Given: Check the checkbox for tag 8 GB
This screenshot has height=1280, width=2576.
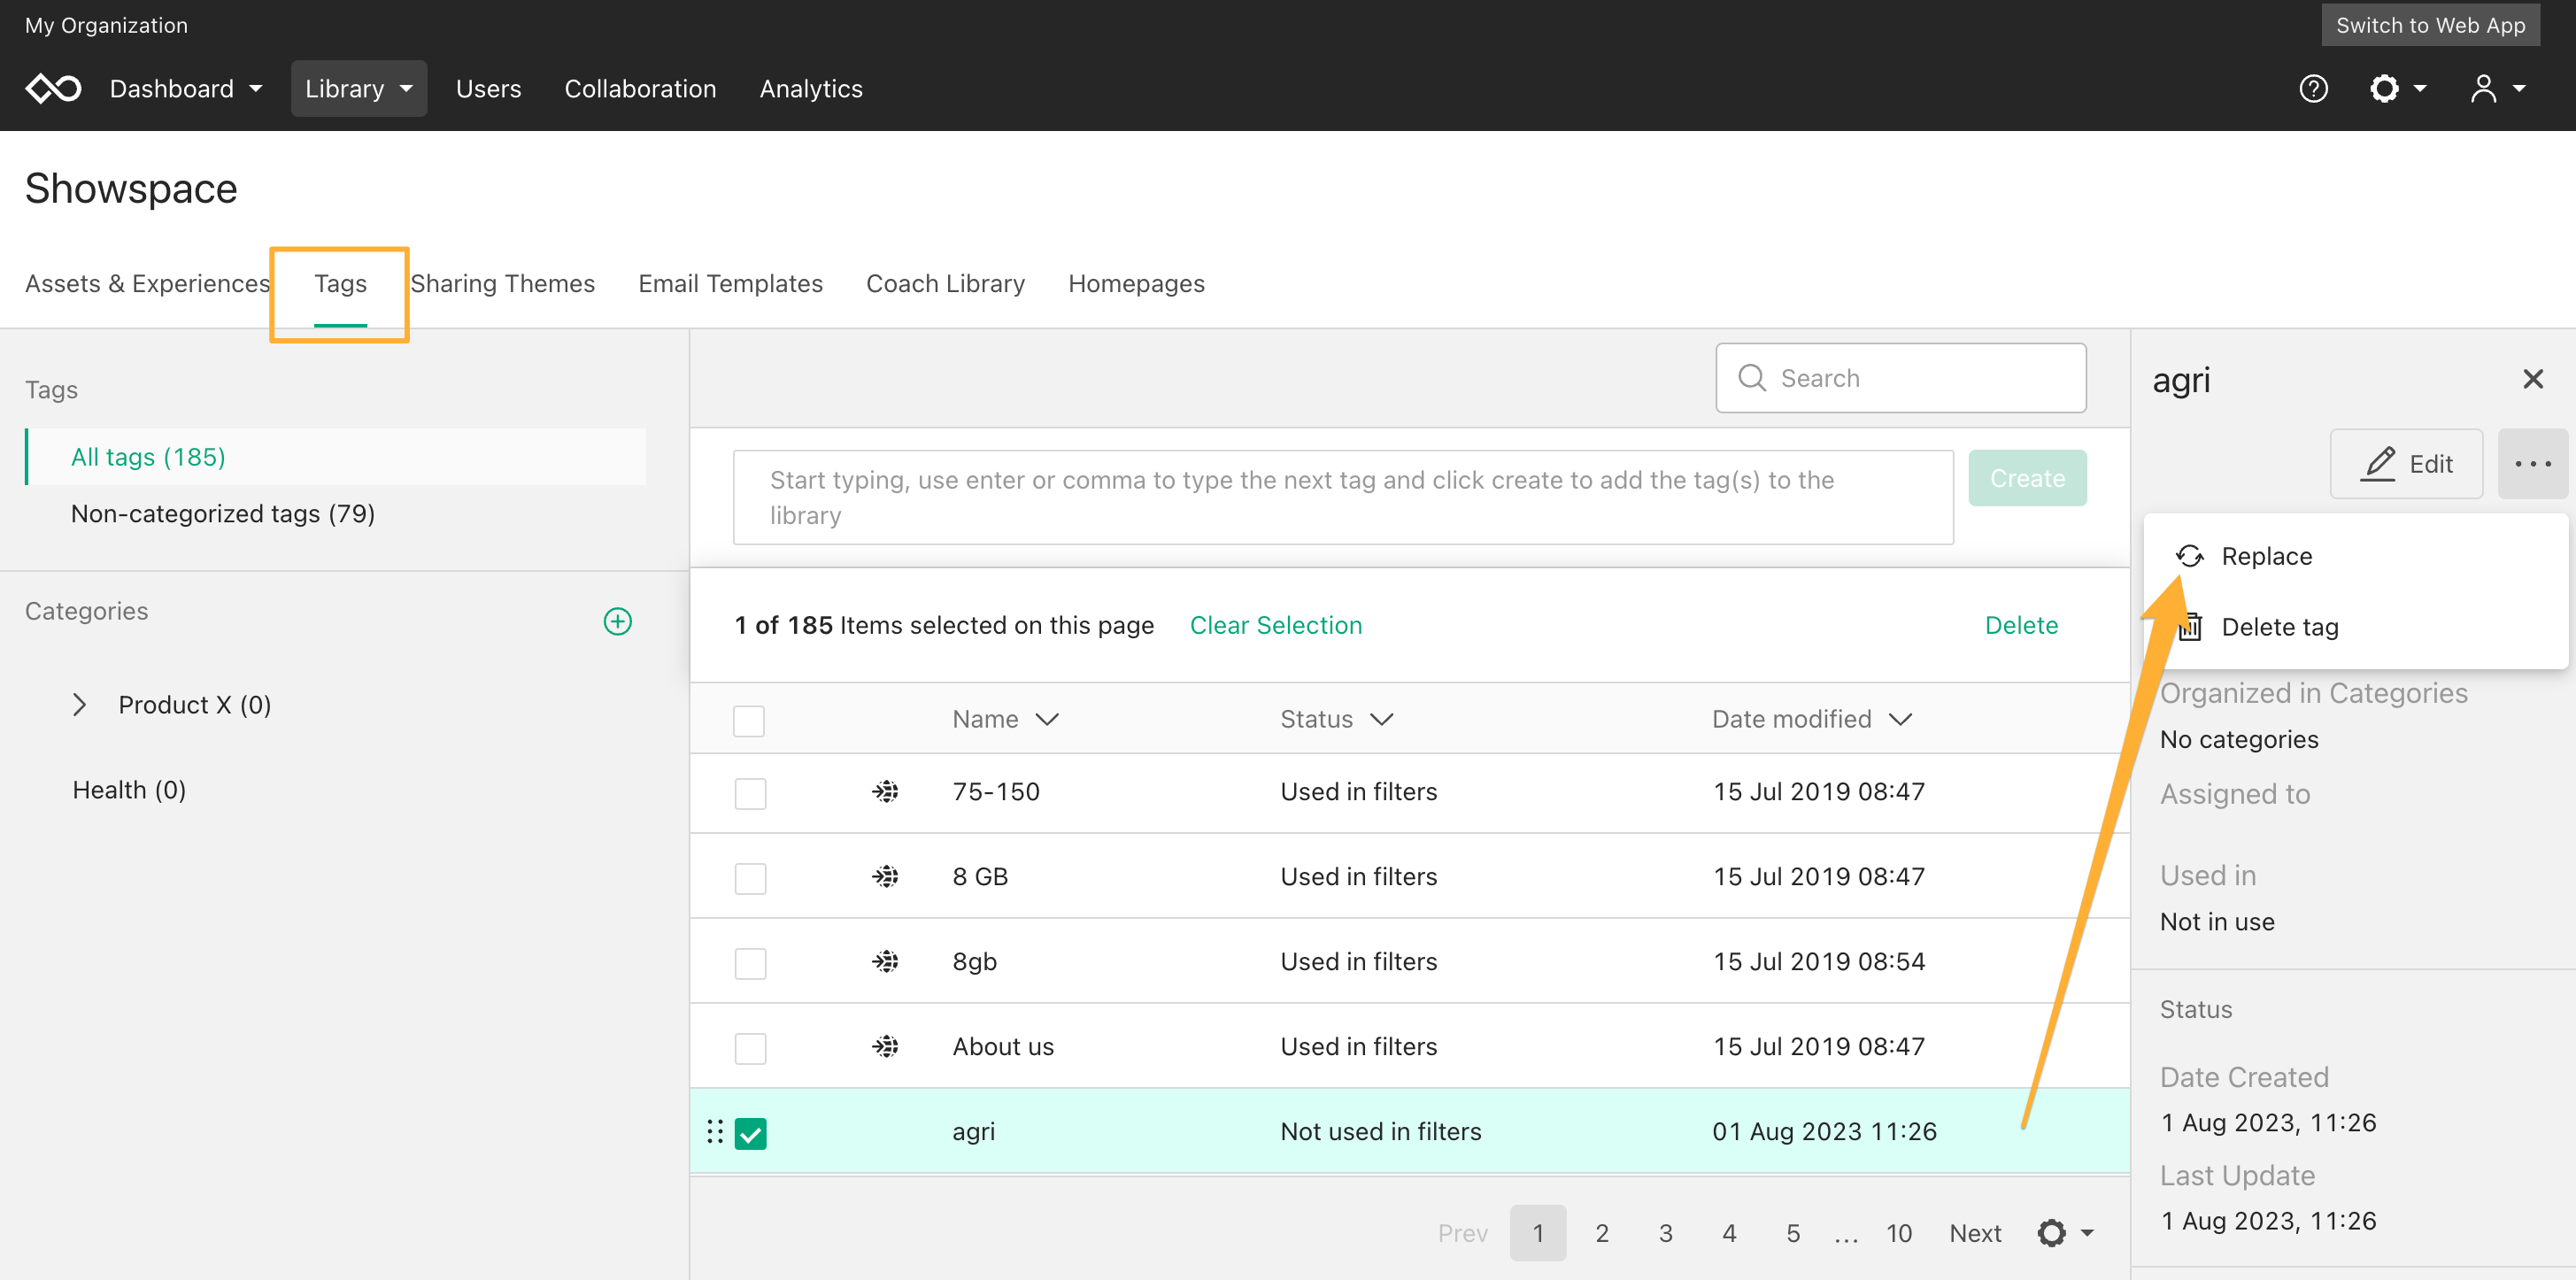Looking at the screenshot, I should click(750, 879).
